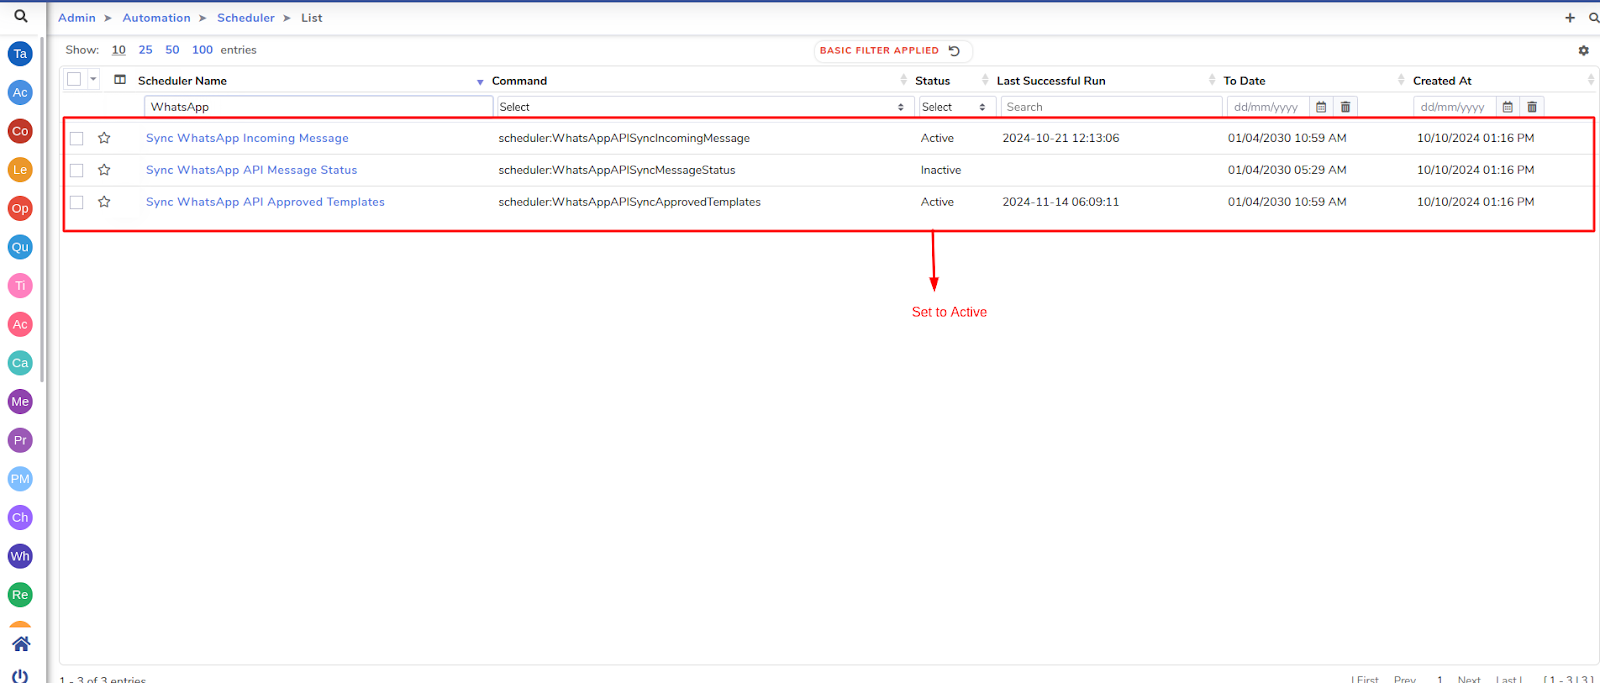The width and height of the screenshot is (1600, 683).
Task: Open the 'Le' sidebar module
Action: (x=20, y=170)
